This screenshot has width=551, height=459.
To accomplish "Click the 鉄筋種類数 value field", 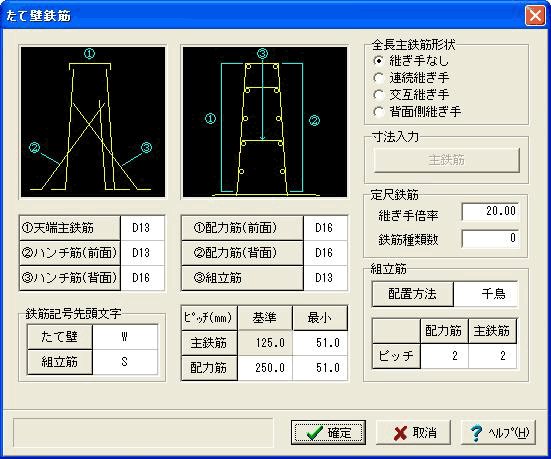I will [490, 239].
